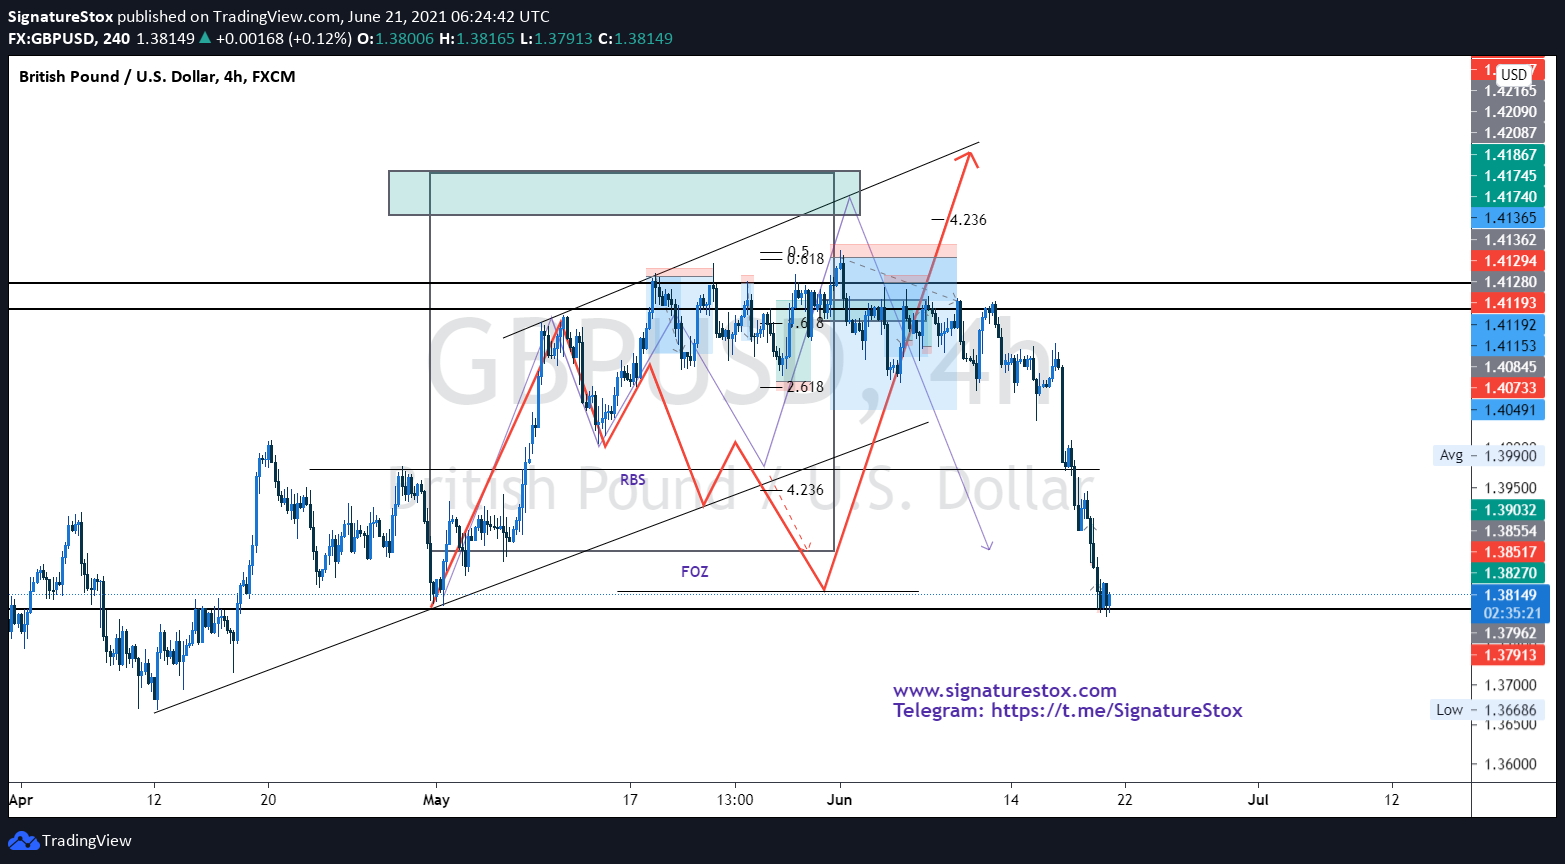Click the 22 date on time axis
The height and width of the screenshot is (864, 1565).
[x=1125, y=800]
